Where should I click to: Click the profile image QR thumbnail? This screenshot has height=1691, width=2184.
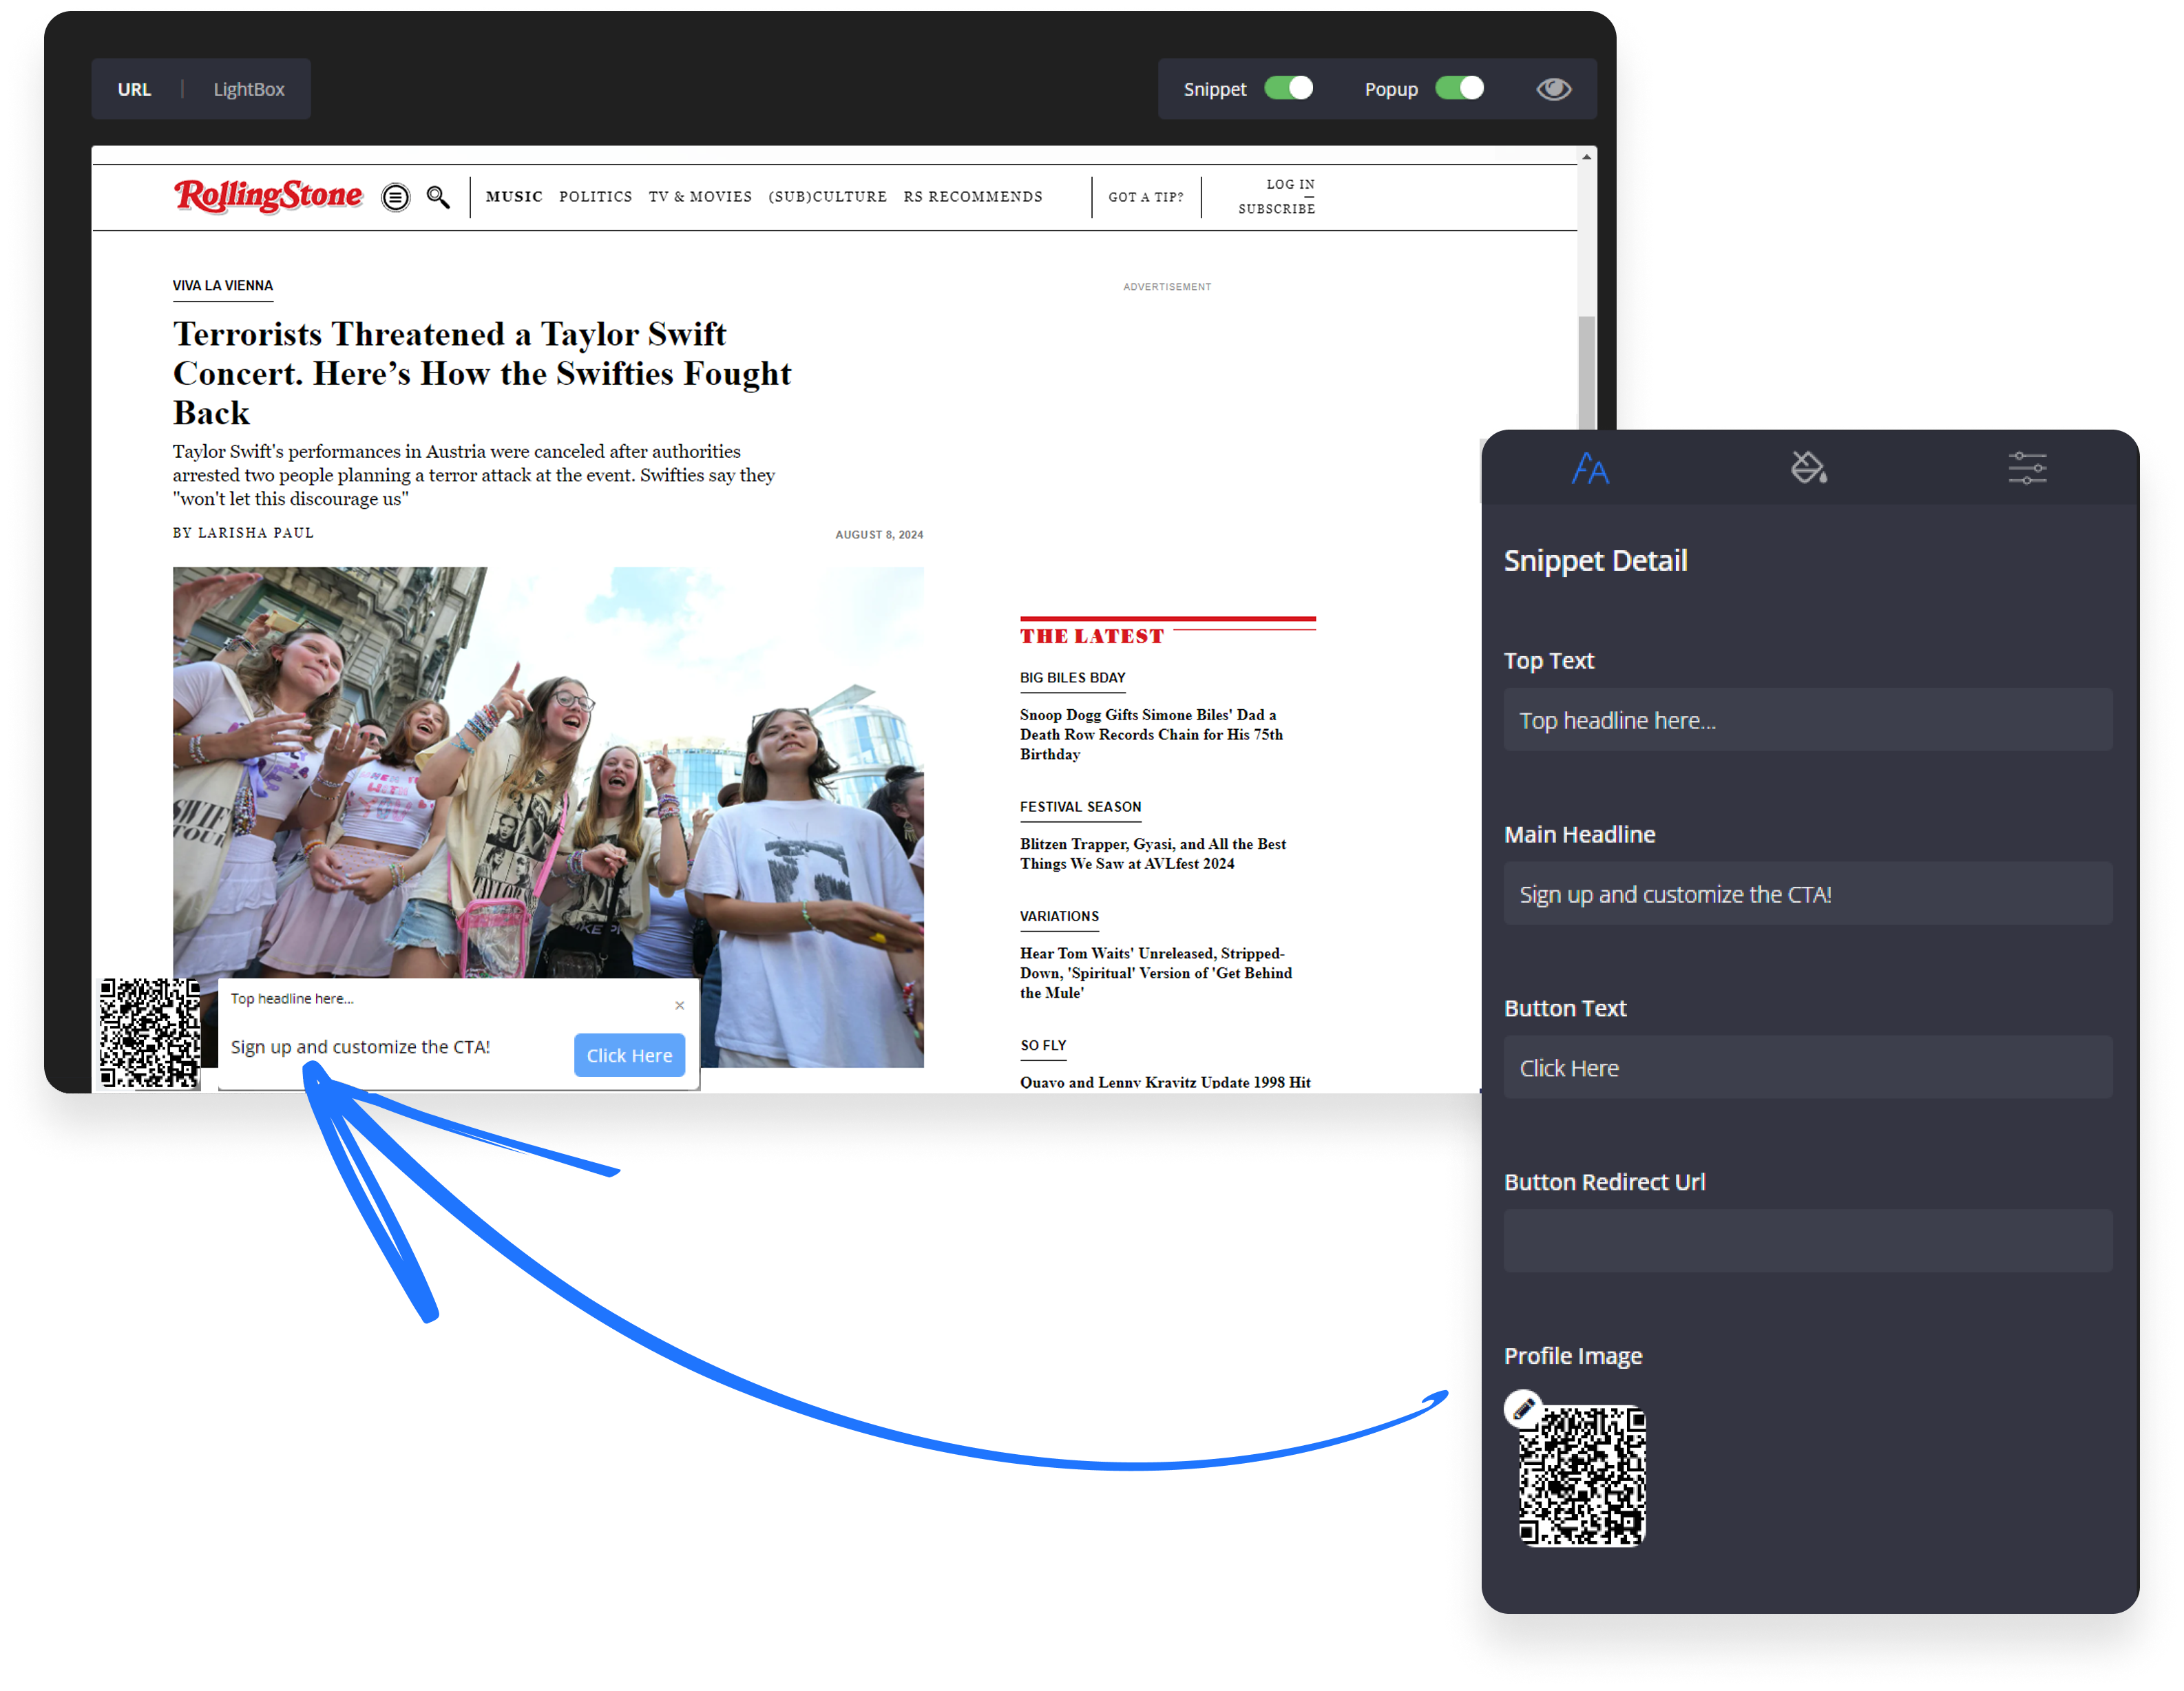click(x=1582, y=1476)
